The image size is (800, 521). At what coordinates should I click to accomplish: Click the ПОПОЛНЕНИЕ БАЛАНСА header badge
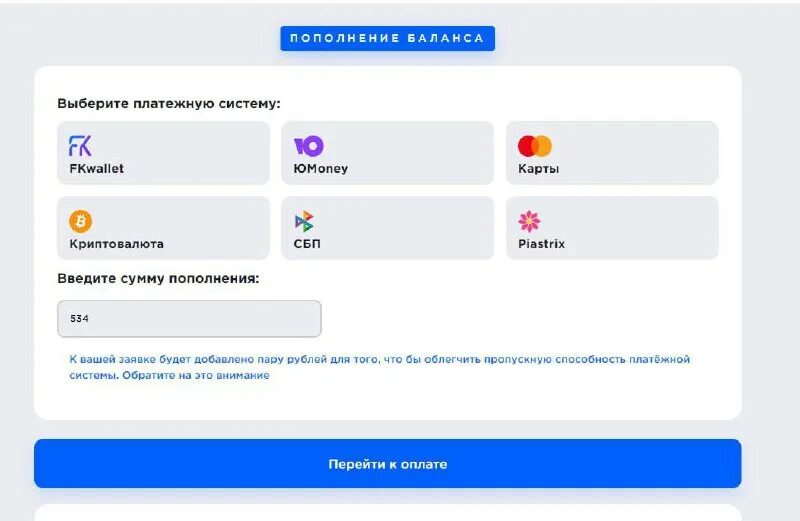coord(387,38)
